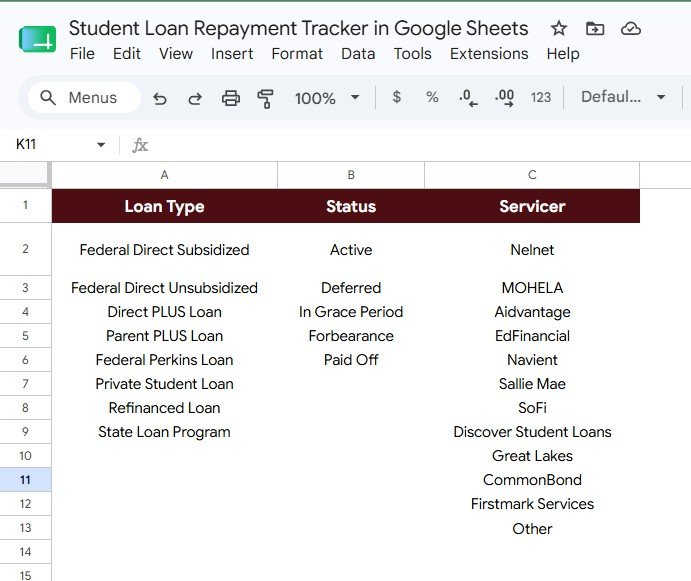
Task: Print the spreadsheet
Action: [x=230, y=98]
